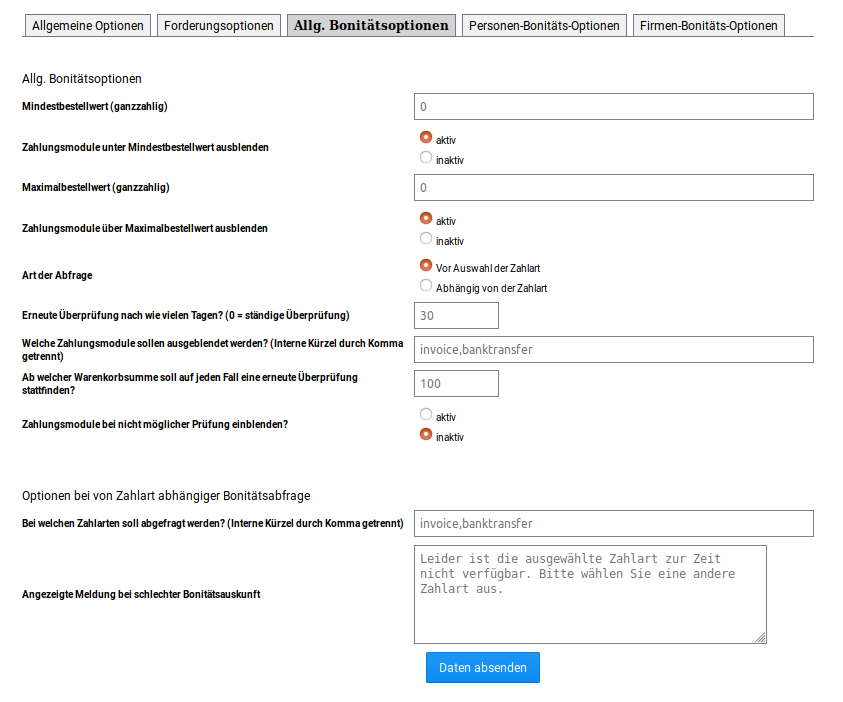The height and width of the screenshot is (702, 843).
Task: Click the Mindestbestellwert input field
Action: (613, 106)
